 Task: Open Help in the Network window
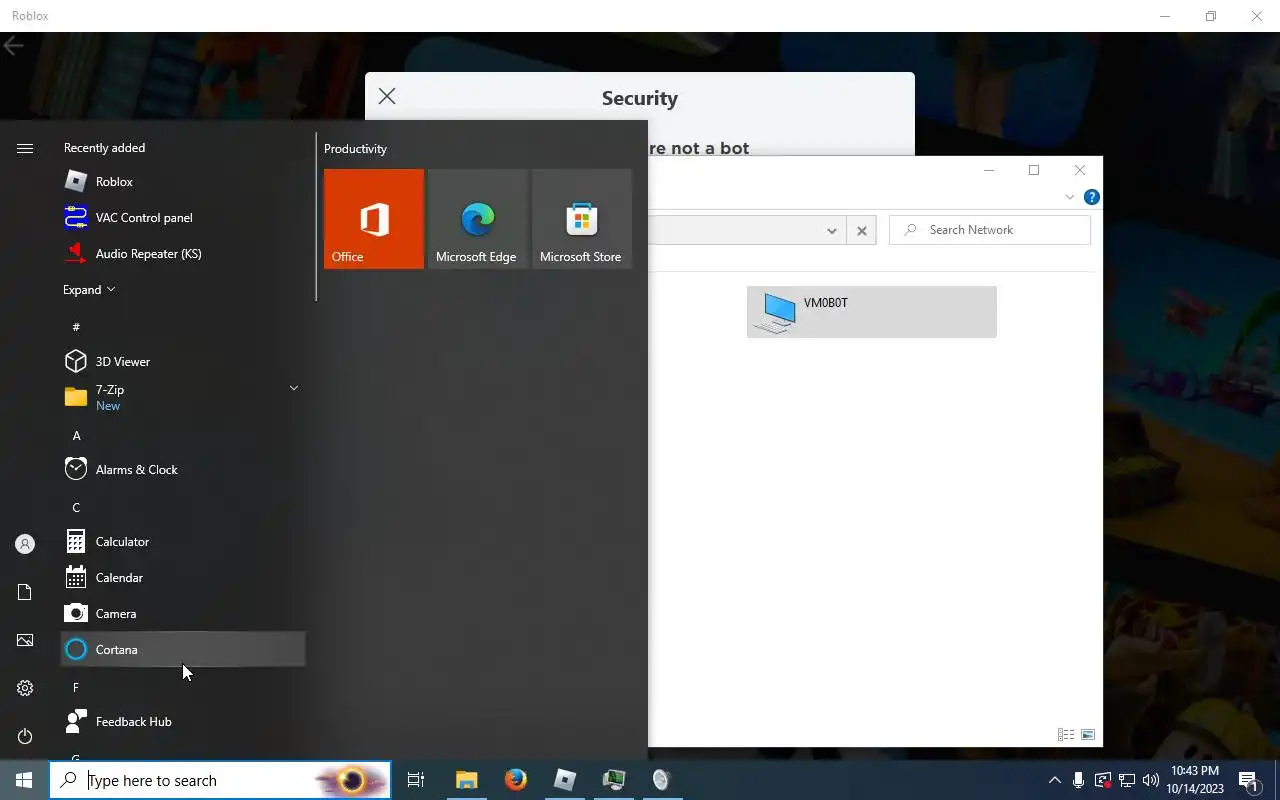[x=1091, y=197]
